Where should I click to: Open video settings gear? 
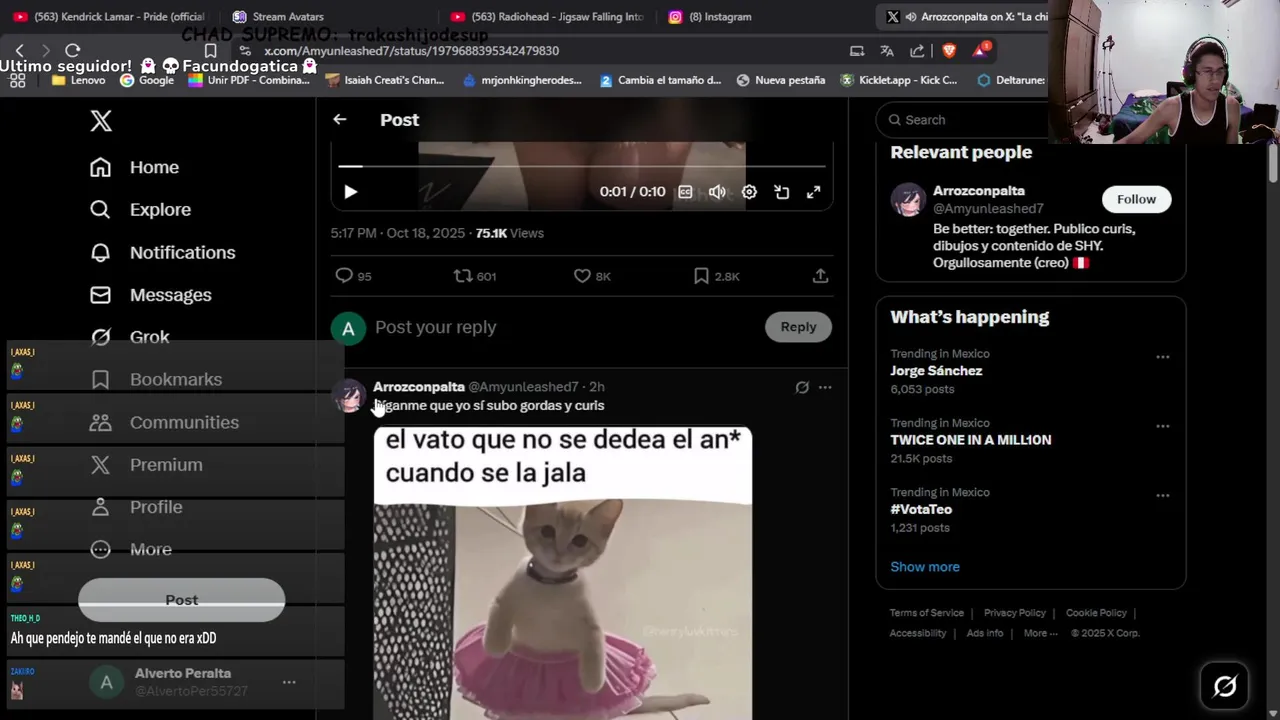(x=749, y=192)
